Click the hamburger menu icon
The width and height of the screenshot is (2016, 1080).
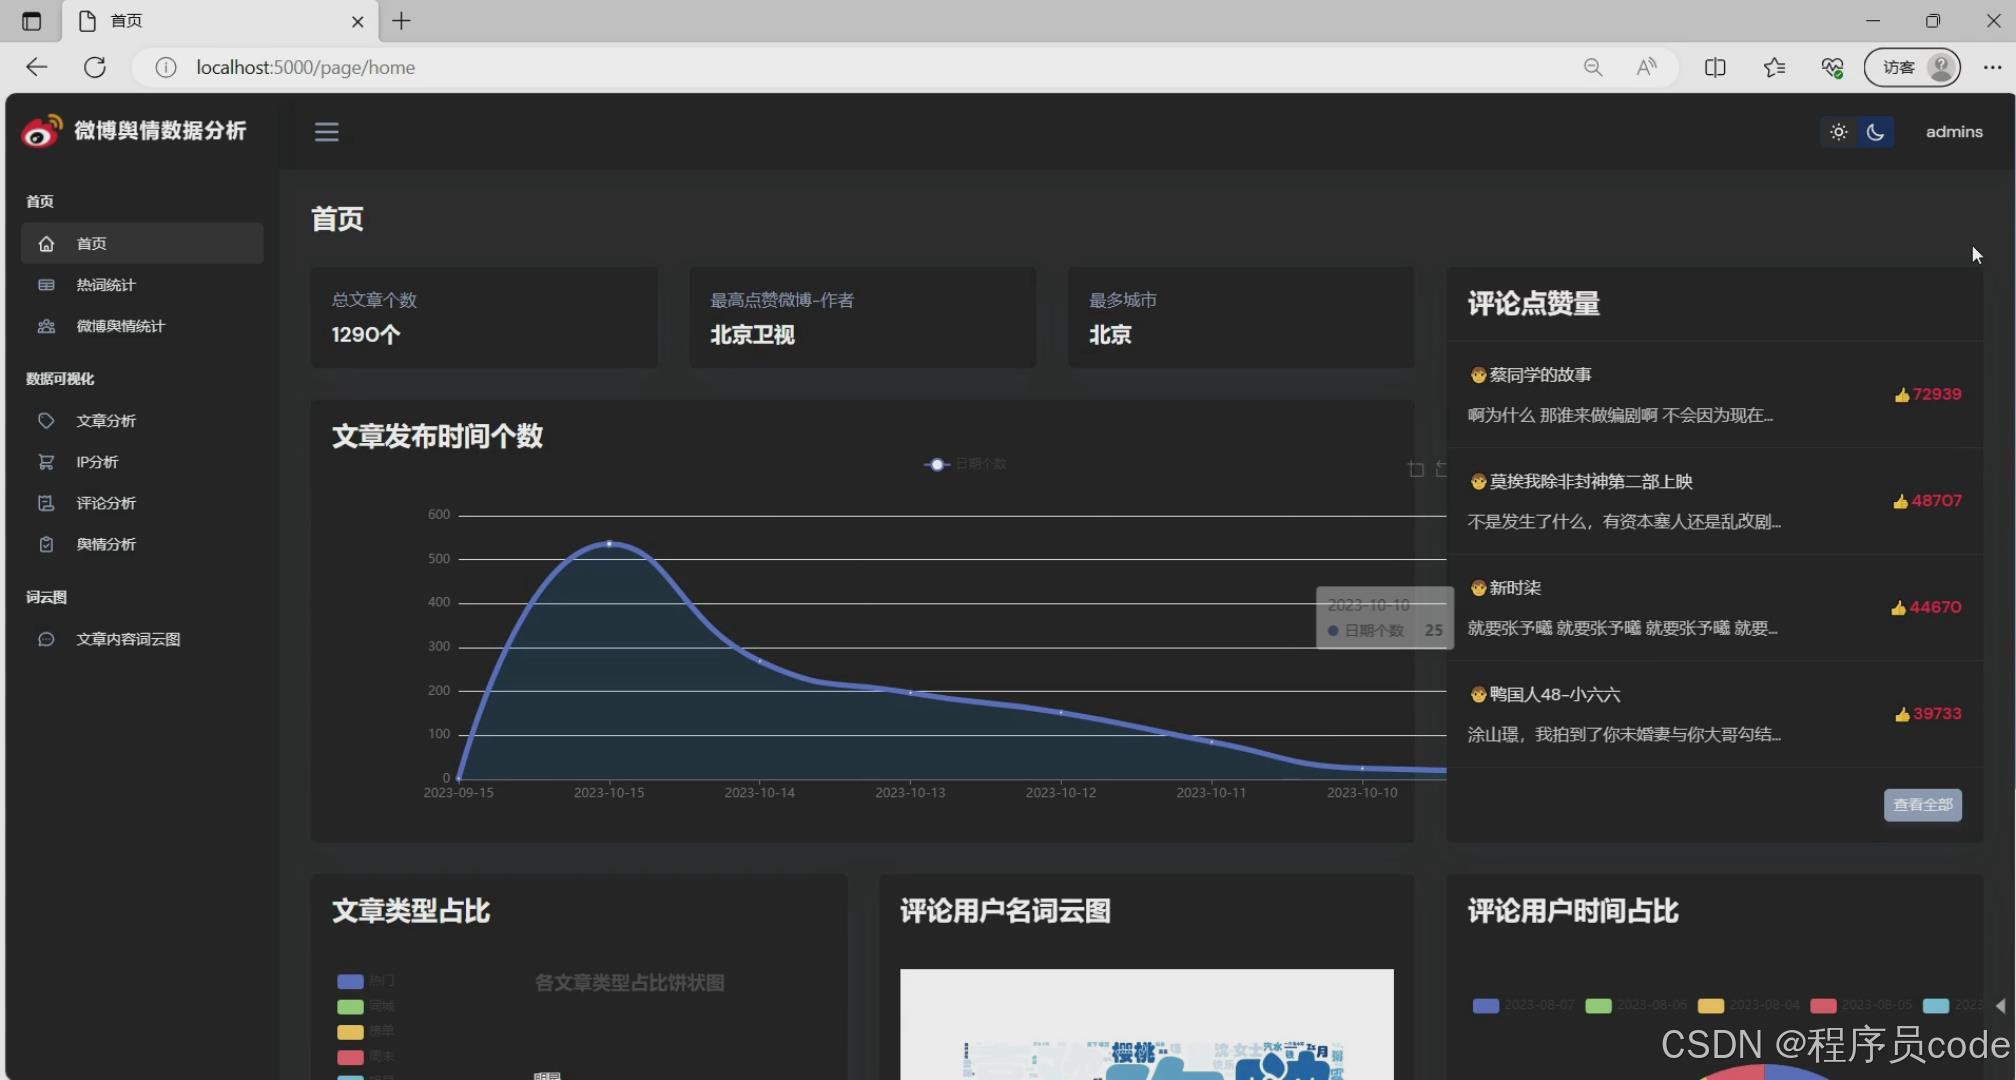point(326,132)
